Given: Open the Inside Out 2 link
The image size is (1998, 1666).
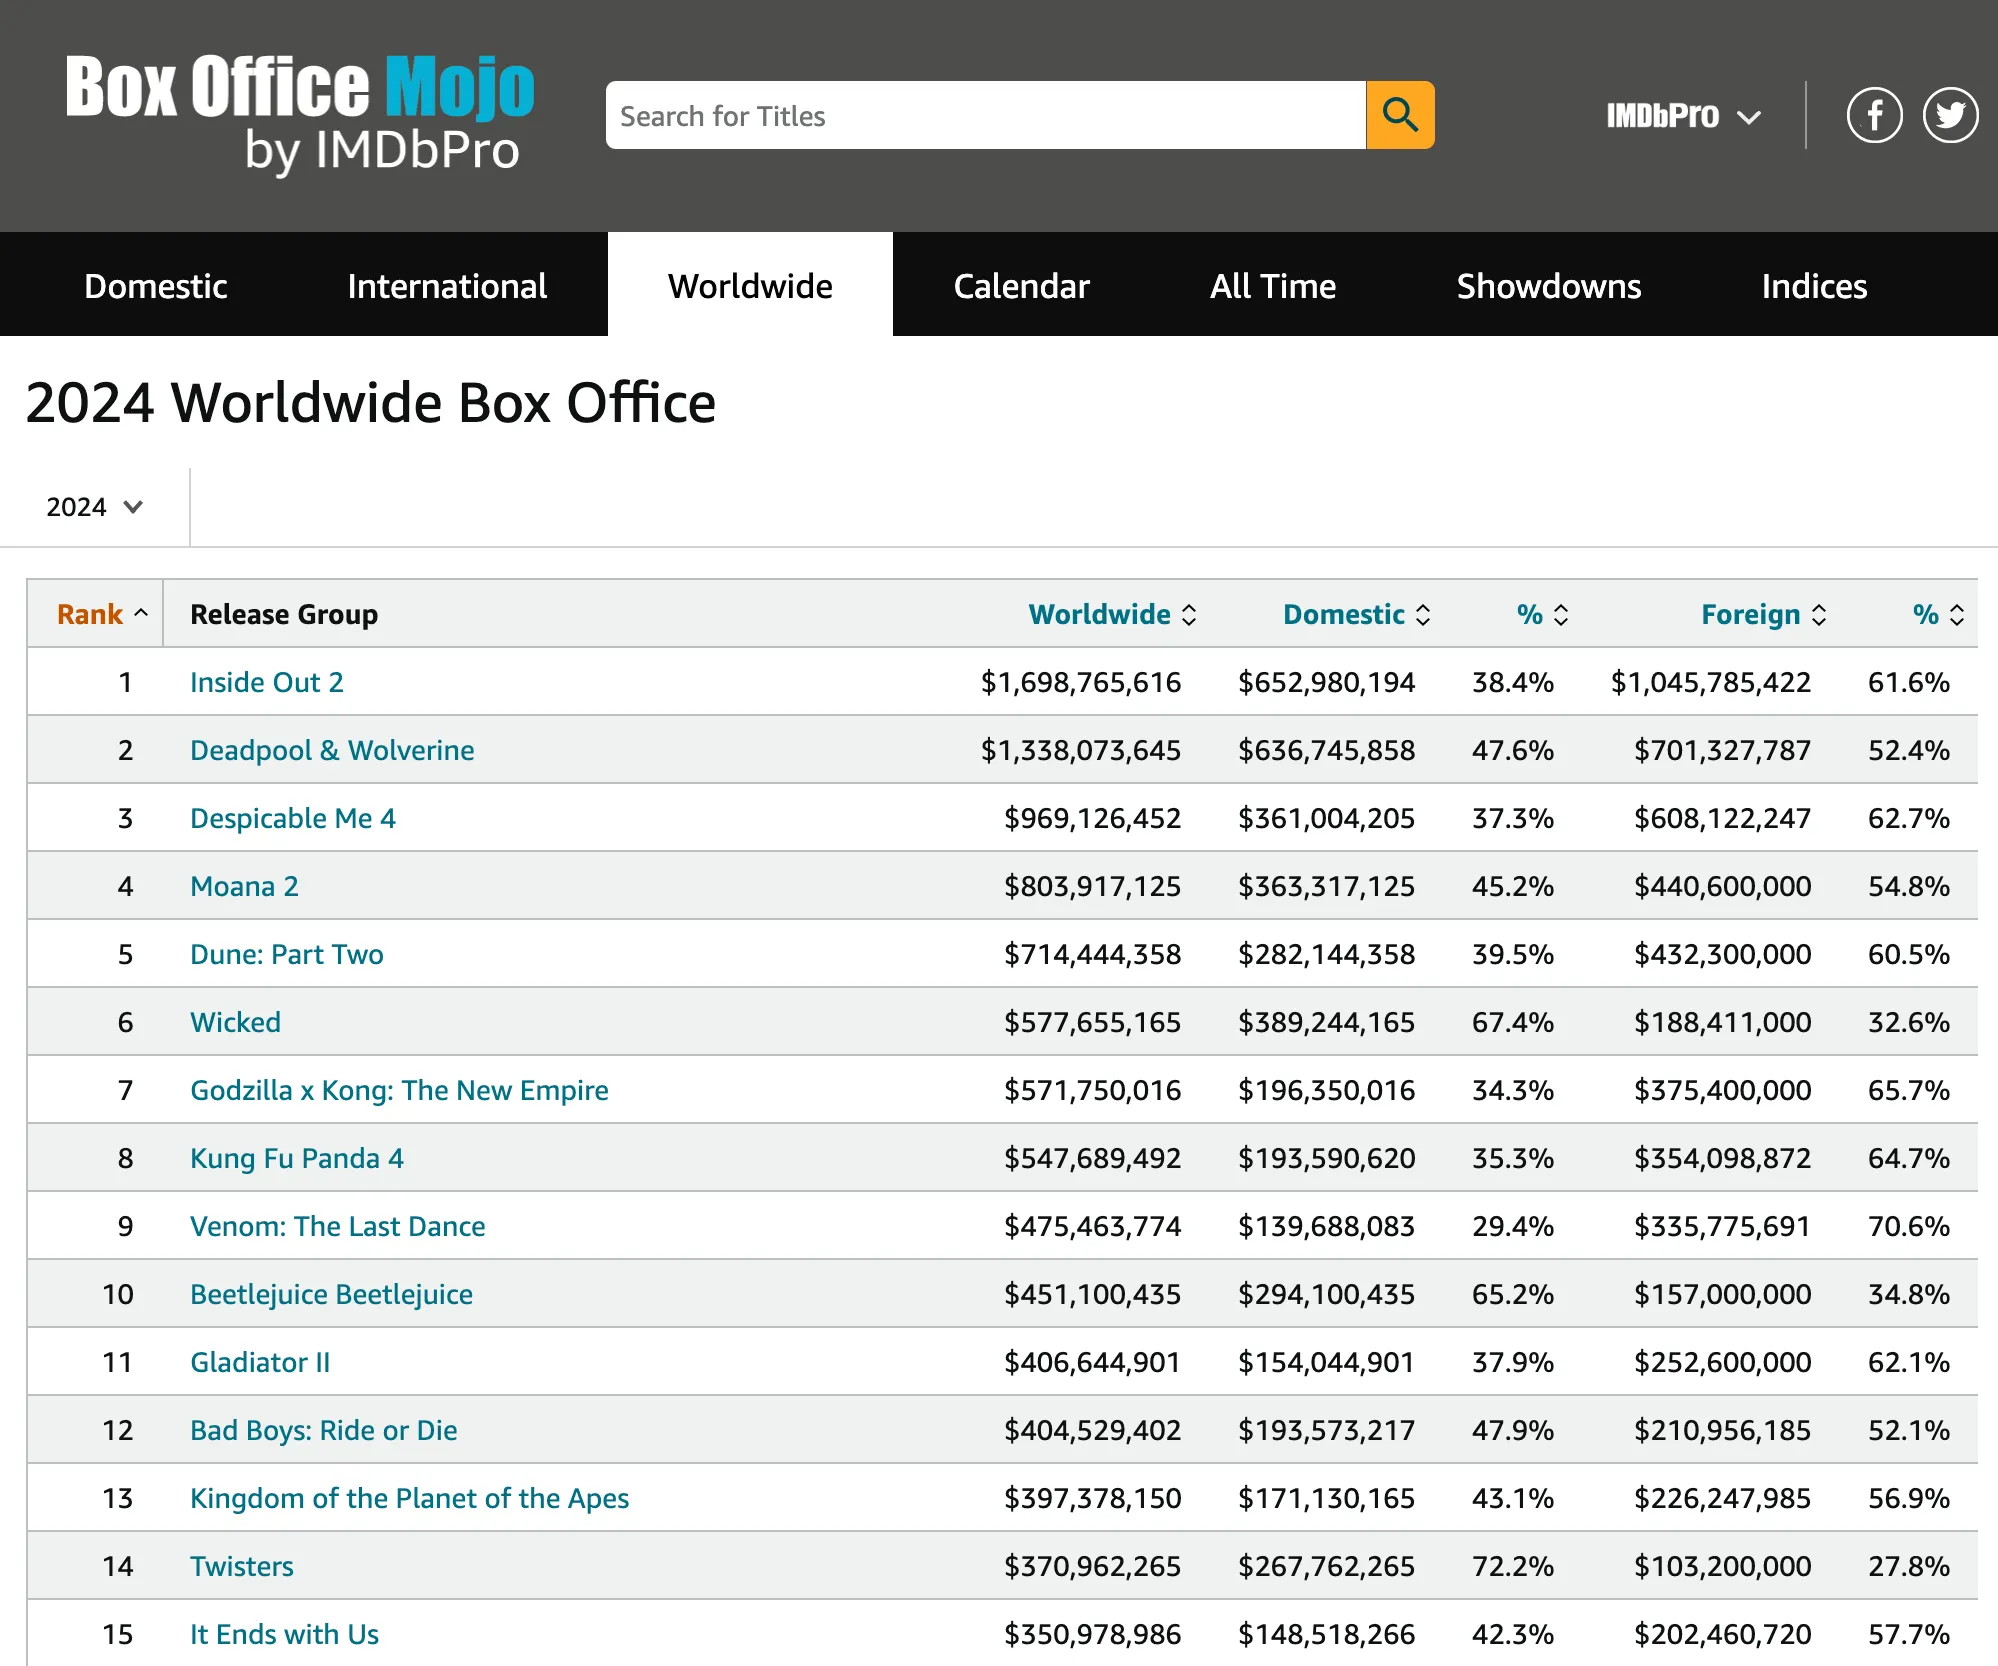Looking at the screenshot, I should [x=266, y=682].
